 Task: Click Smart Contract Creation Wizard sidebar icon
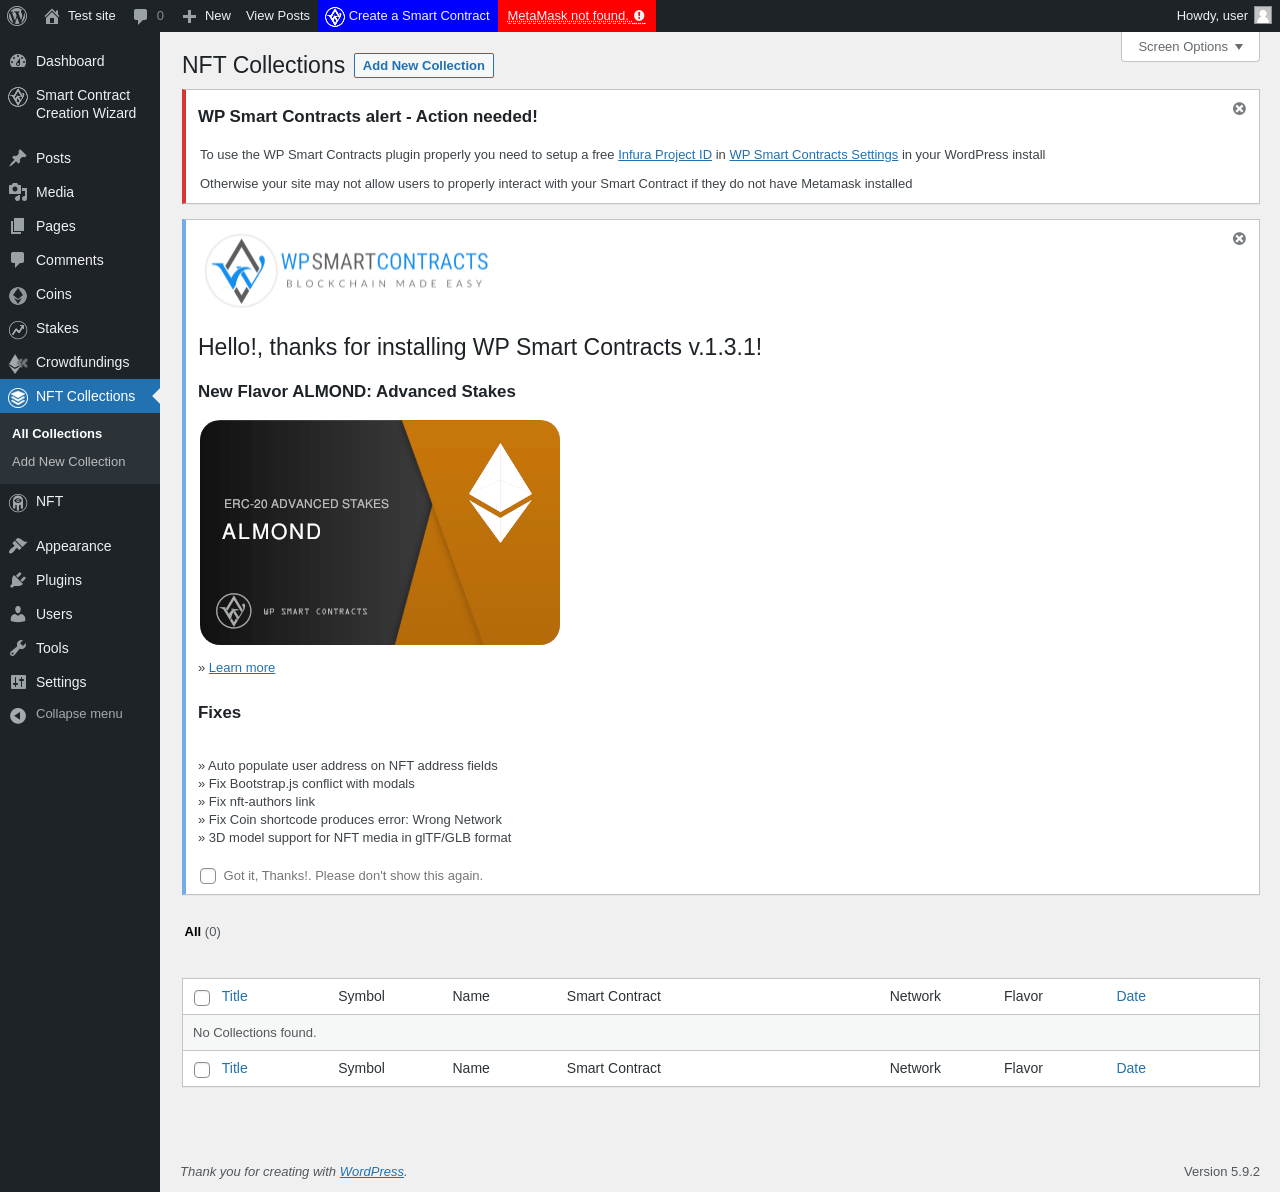pos(18,96)
